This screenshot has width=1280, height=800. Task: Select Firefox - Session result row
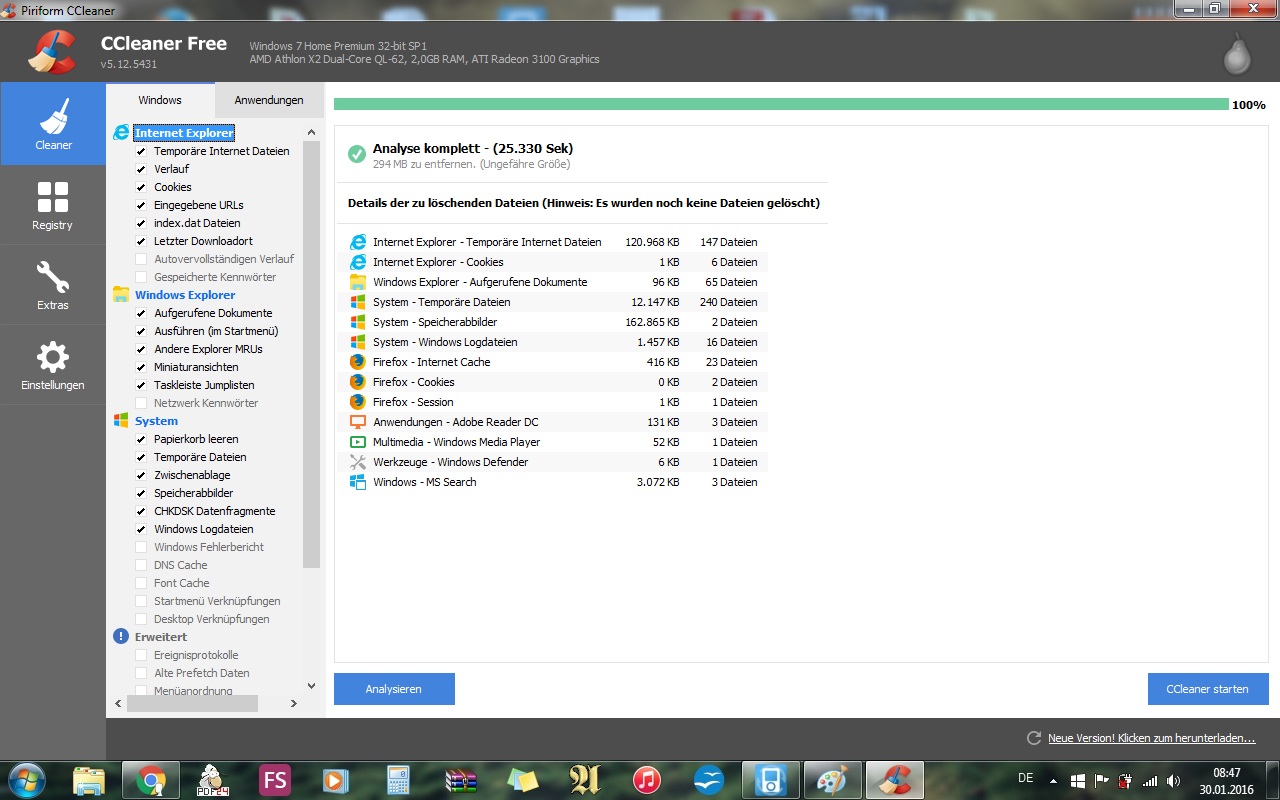554,402
